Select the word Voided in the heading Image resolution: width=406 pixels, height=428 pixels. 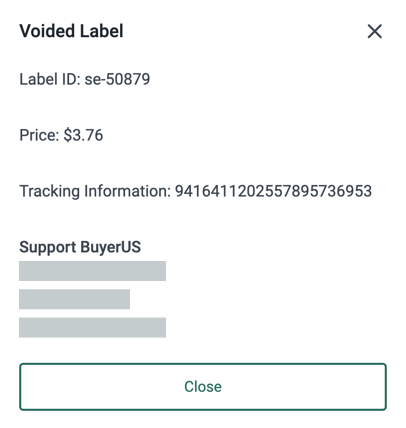[x=47, y=31]
